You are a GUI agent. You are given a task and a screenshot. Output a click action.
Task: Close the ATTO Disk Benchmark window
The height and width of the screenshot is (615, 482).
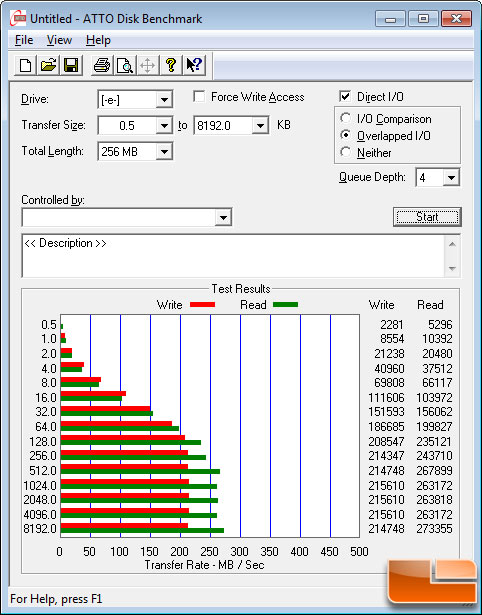[x=456, y=18]
